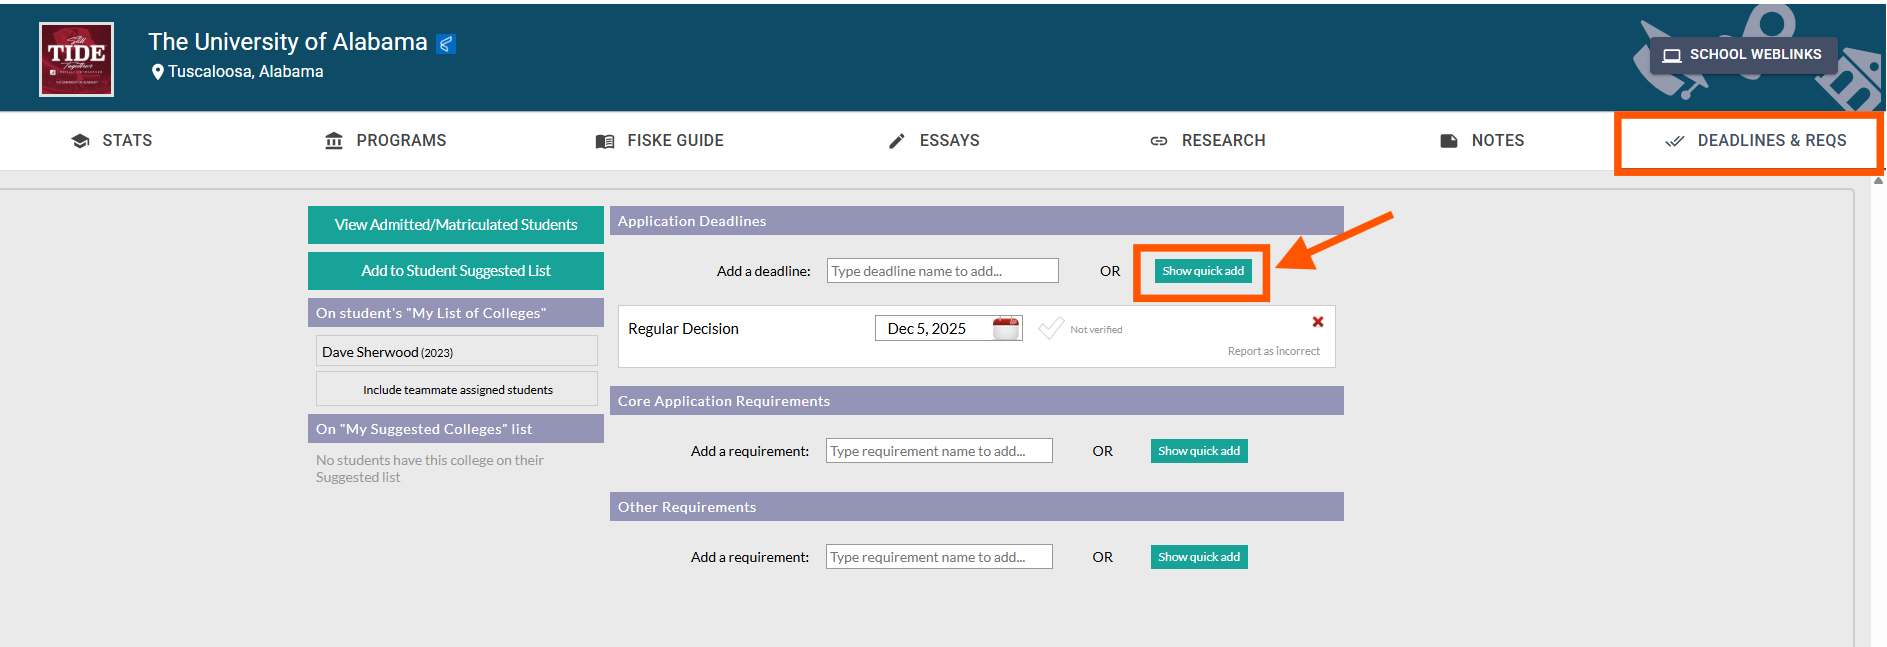The image size is (1887, 647).
Task: Click the chain link Research icon
Action: tap(1159, 141)
